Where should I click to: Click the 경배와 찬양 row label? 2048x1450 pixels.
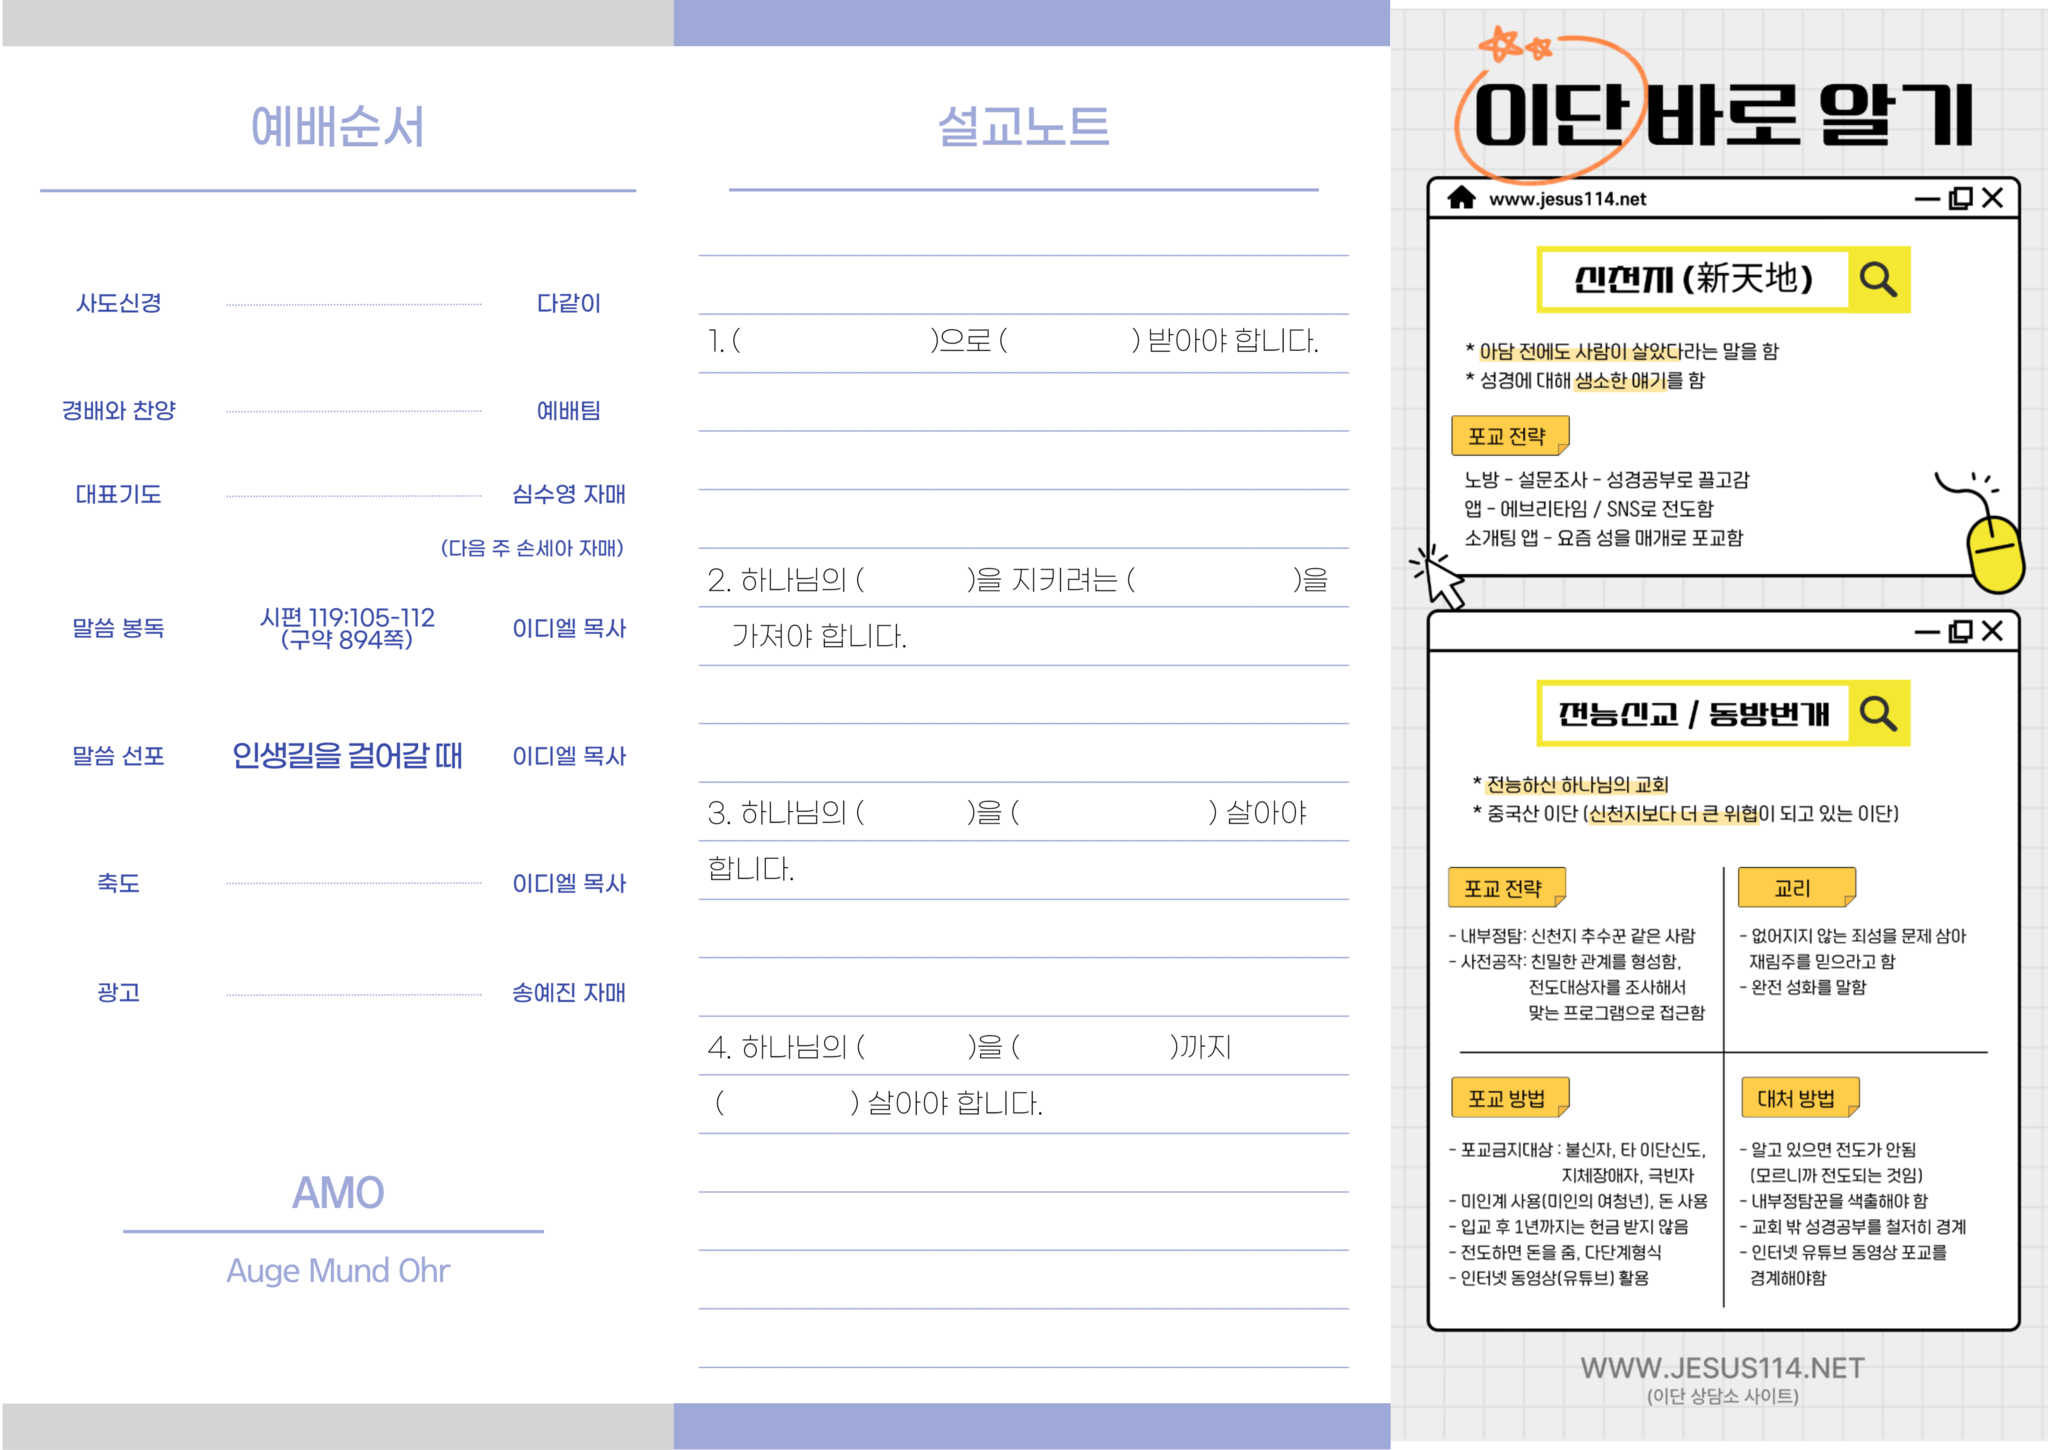click(119, 410)
